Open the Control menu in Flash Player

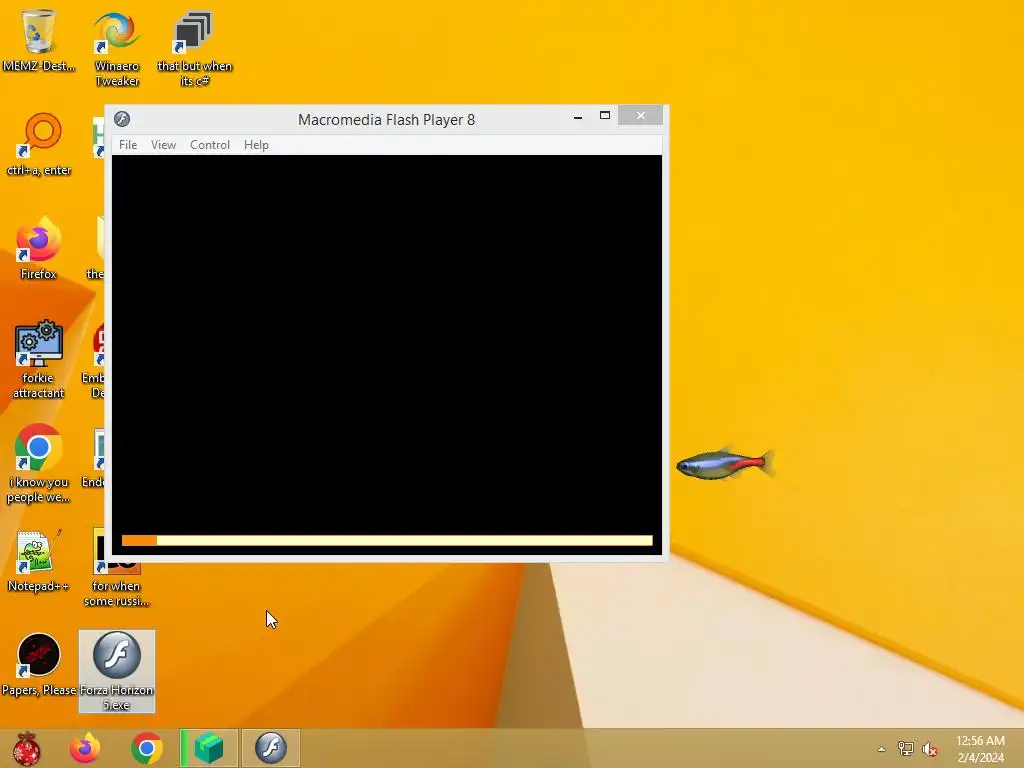(x=210, y=145)
